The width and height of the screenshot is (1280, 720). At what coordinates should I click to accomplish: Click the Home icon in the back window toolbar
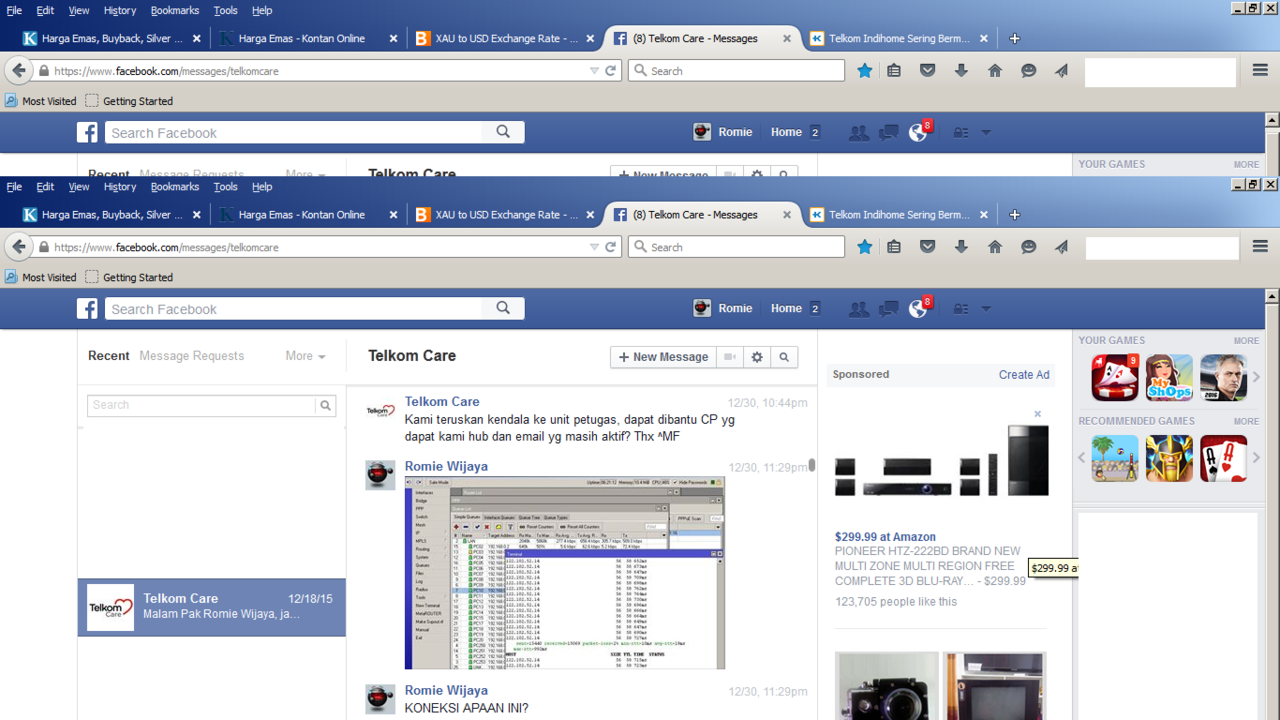point(995,71)
